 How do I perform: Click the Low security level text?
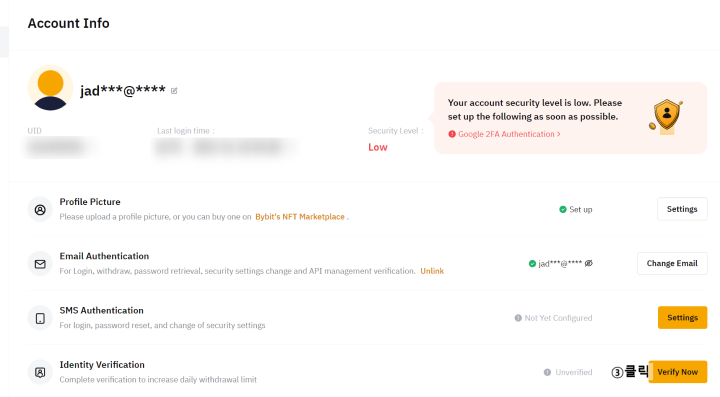coord(378,147)
